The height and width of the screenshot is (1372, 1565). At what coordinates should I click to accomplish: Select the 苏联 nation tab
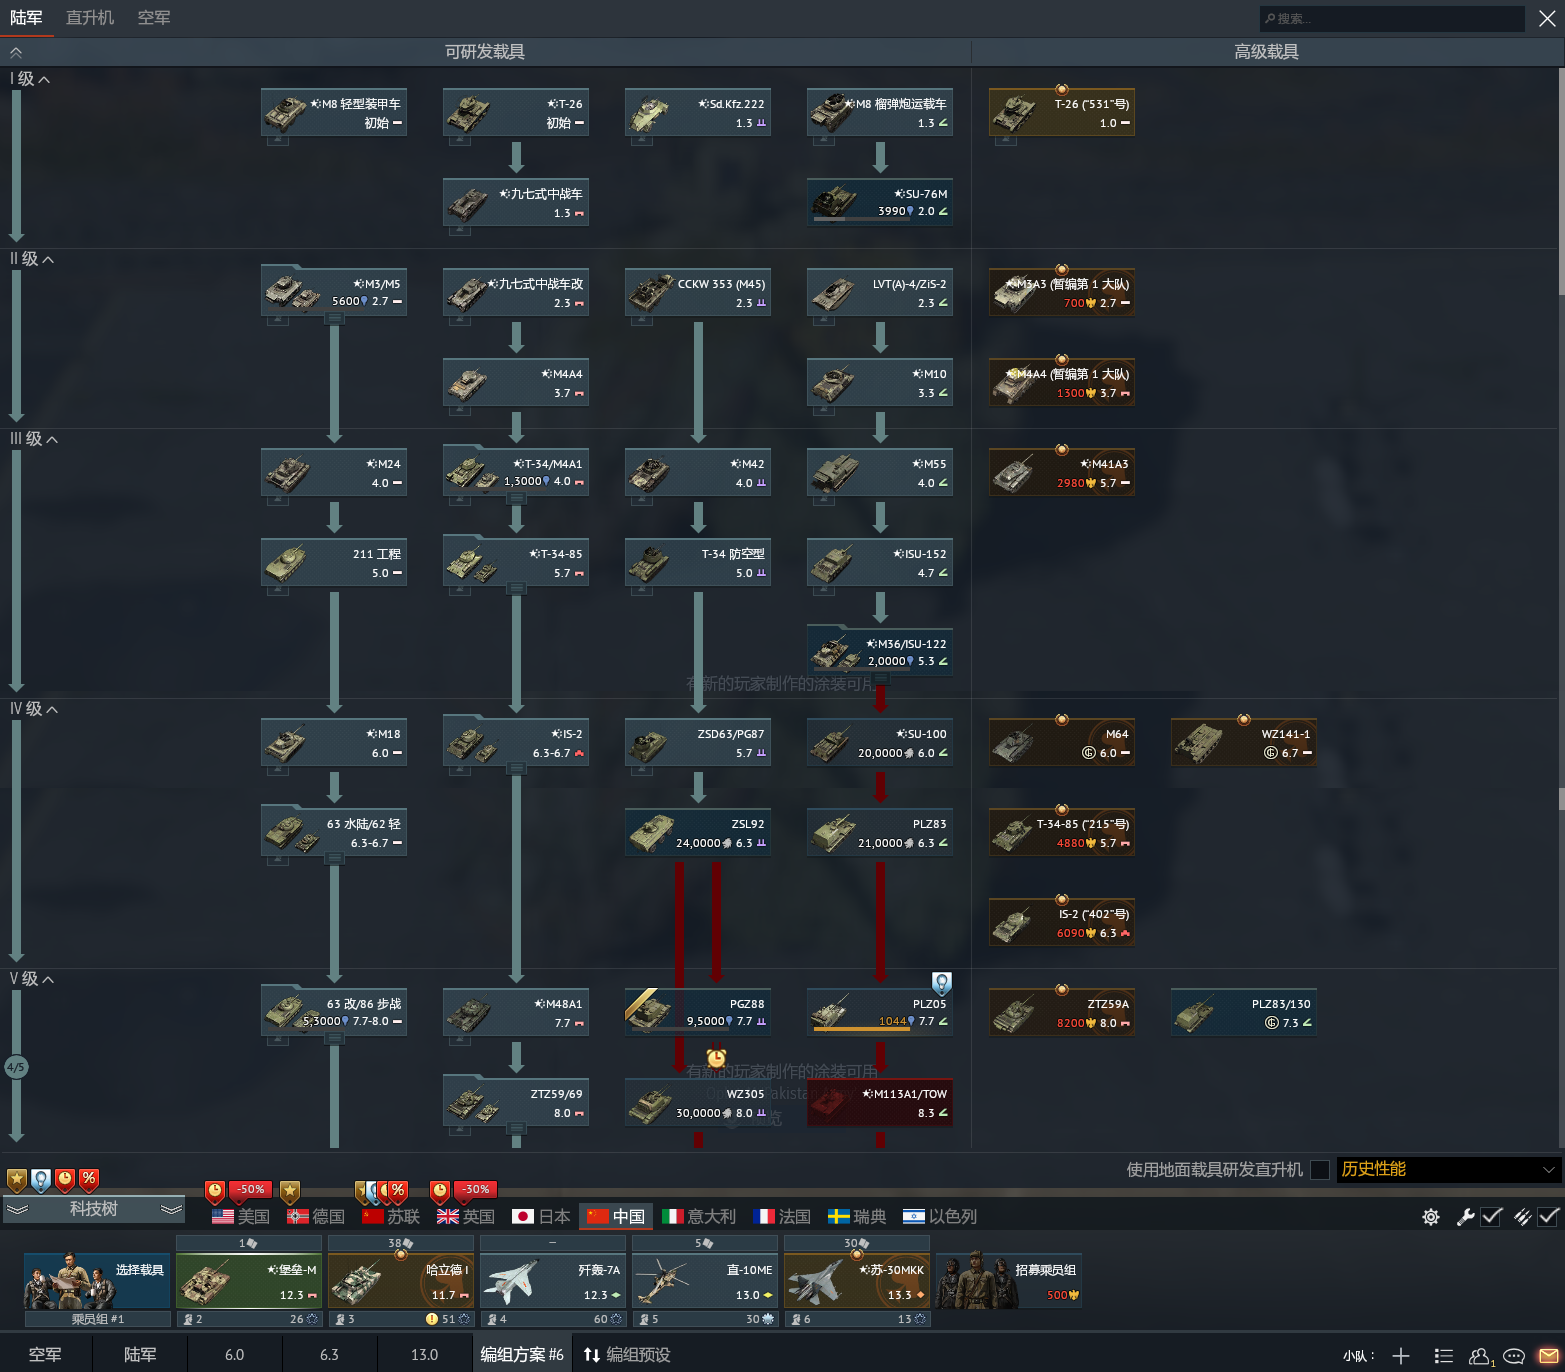pyautogui.click(x=391, y=1216)
